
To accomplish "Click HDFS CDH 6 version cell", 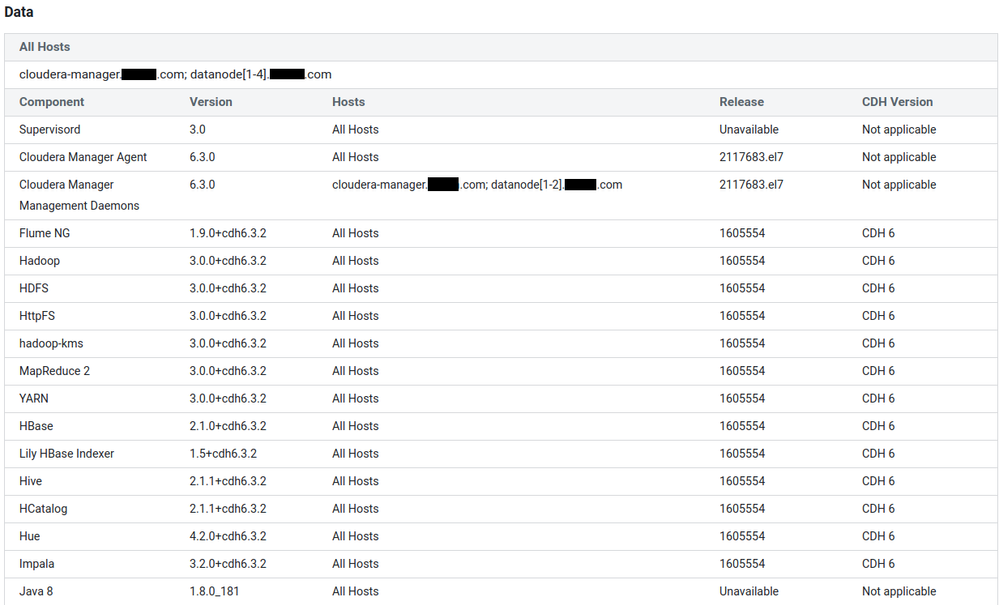I will point(878,288).
